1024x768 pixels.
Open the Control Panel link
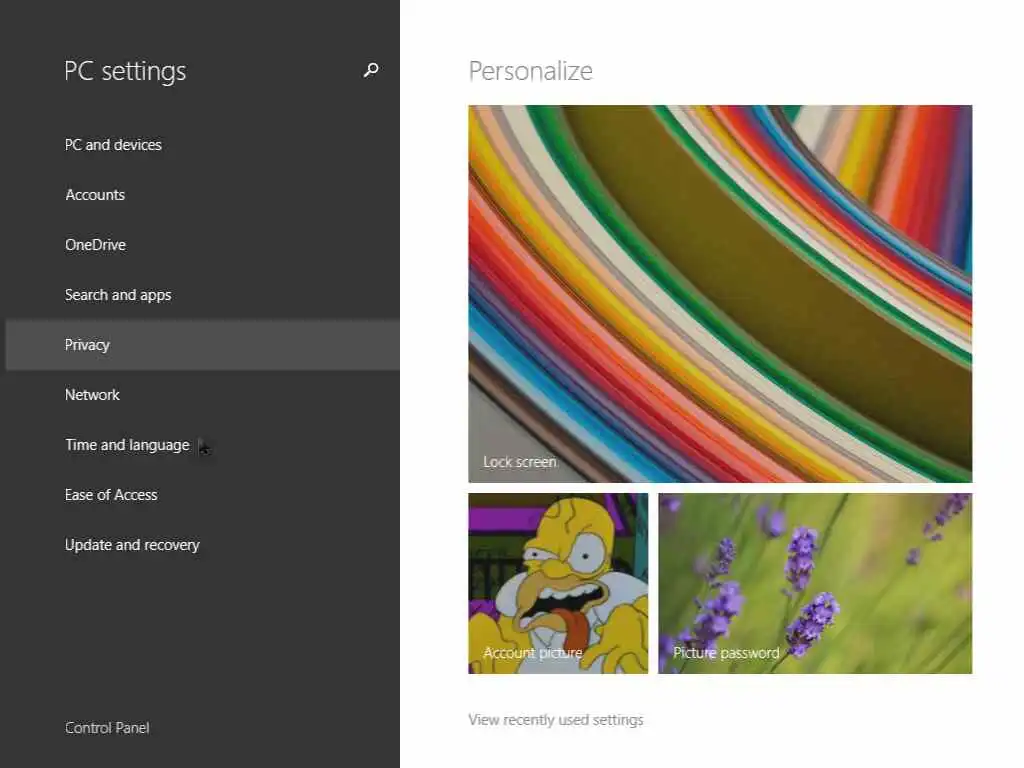107,728
